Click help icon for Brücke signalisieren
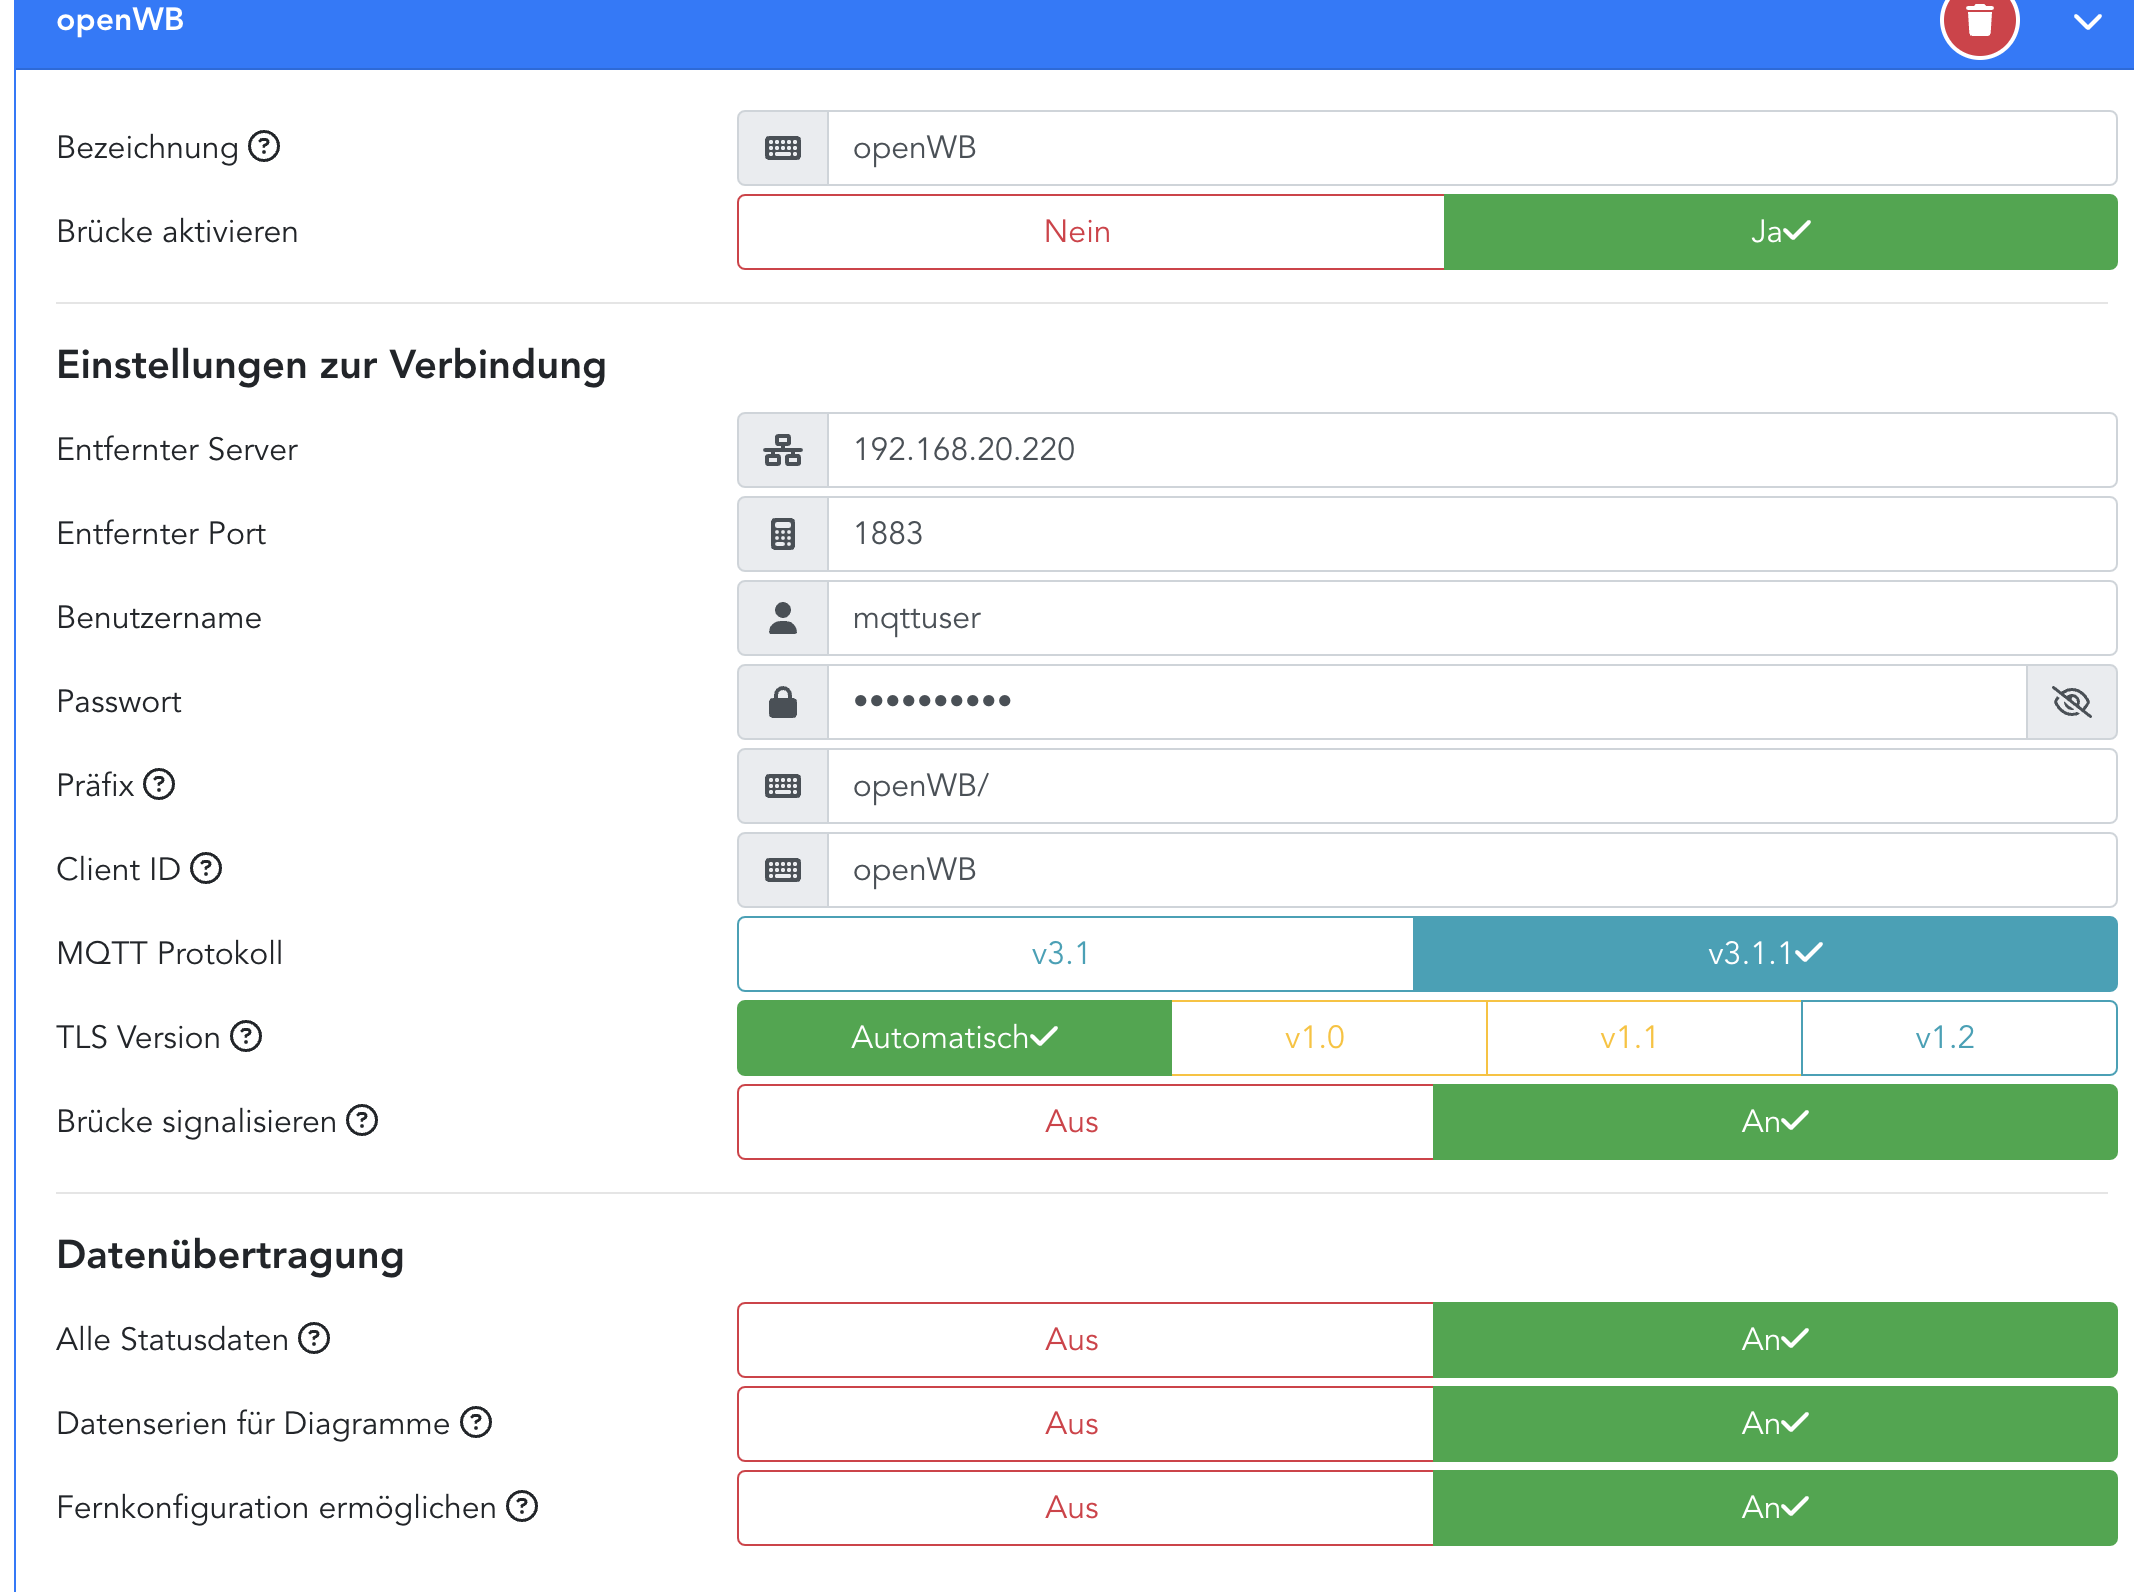2134x1592 pixels. 362,1121
